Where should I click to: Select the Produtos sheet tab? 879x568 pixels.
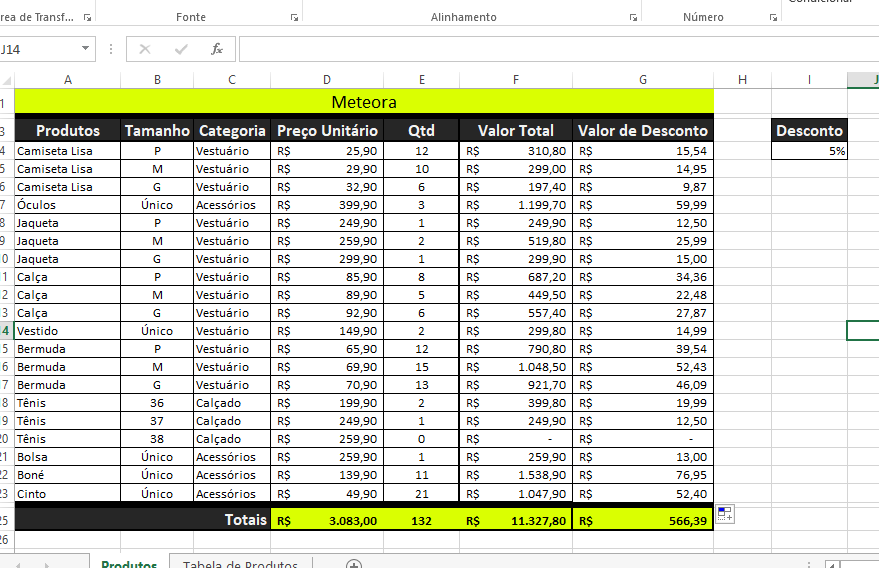point(129,564)
